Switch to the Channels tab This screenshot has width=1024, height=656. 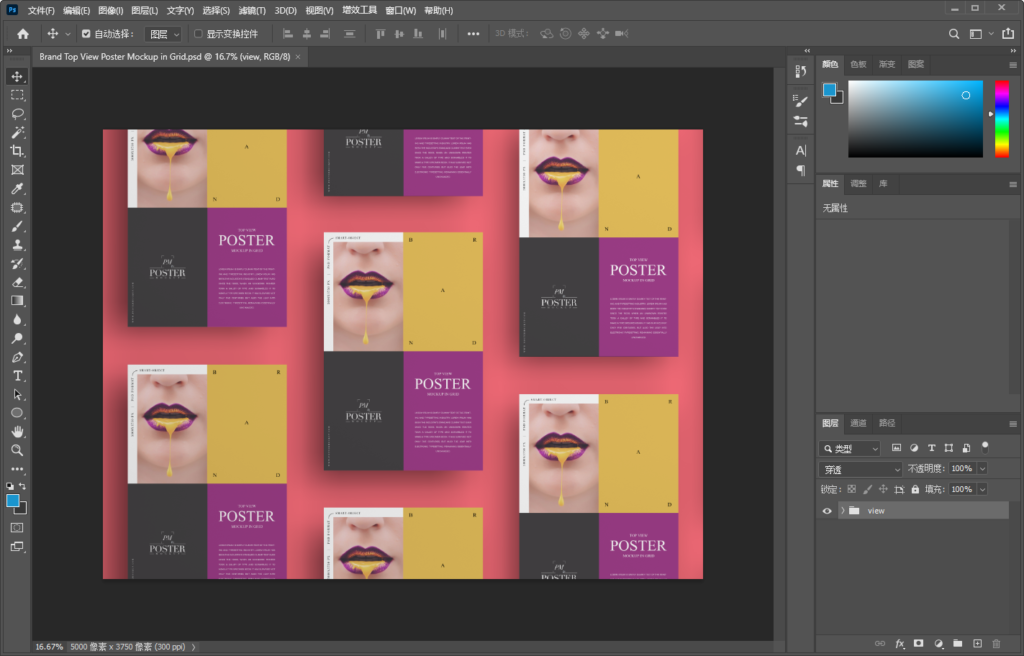pos(858,423)
